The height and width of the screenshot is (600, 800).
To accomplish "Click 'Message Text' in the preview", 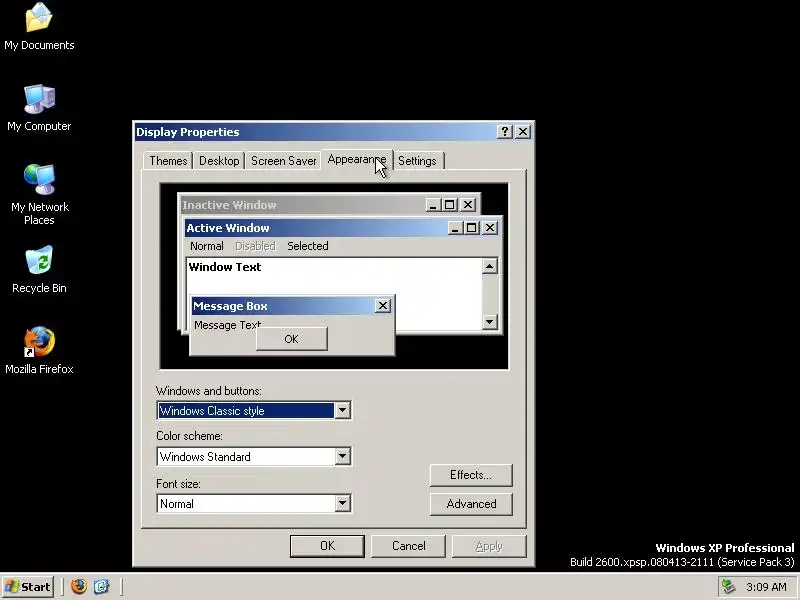I will (228, 325).
